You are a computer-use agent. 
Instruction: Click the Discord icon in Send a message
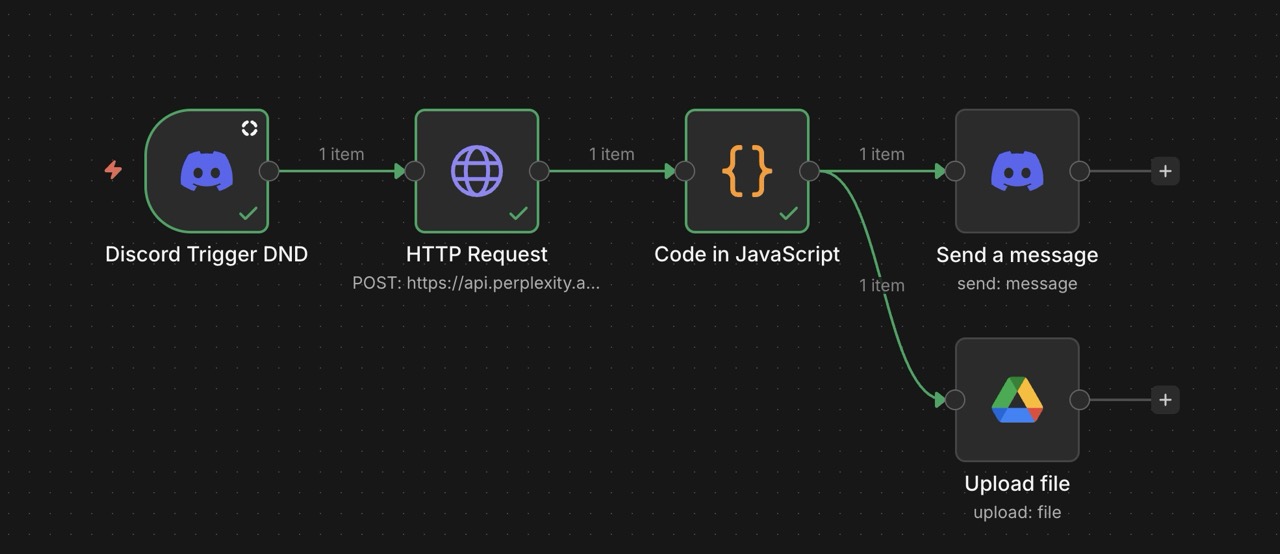pyautogui.click(x=1017, y=171)
